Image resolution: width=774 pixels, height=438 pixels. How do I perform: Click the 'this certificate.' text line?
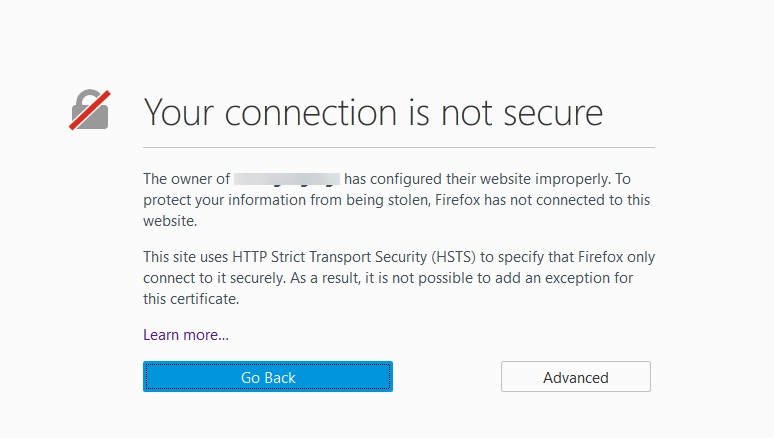[x=191, y=299]
